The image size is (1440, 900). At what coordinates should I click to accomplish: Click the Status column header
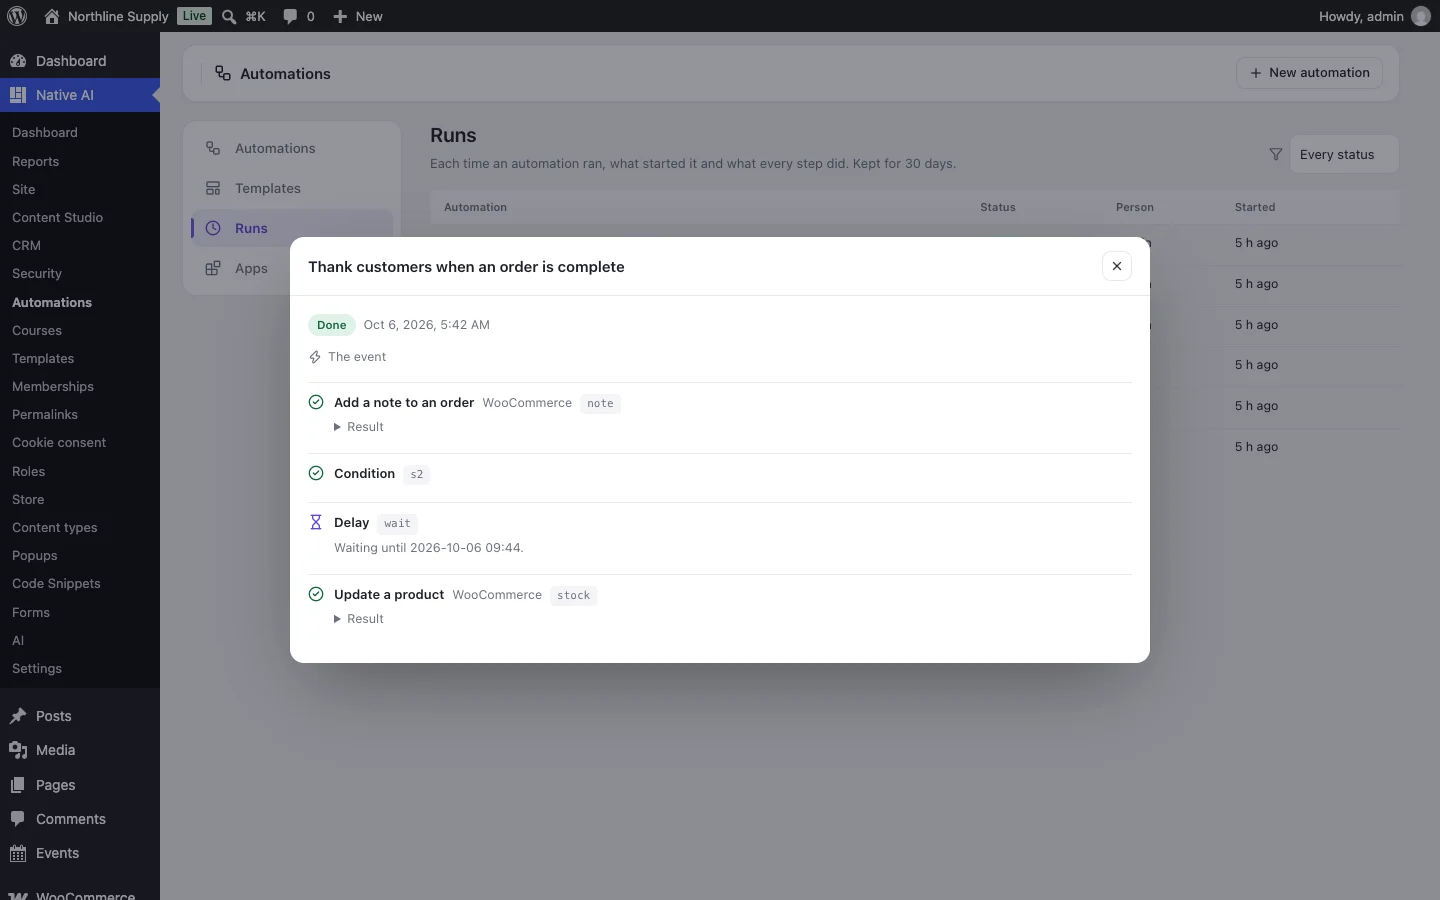tap(998, 207)
